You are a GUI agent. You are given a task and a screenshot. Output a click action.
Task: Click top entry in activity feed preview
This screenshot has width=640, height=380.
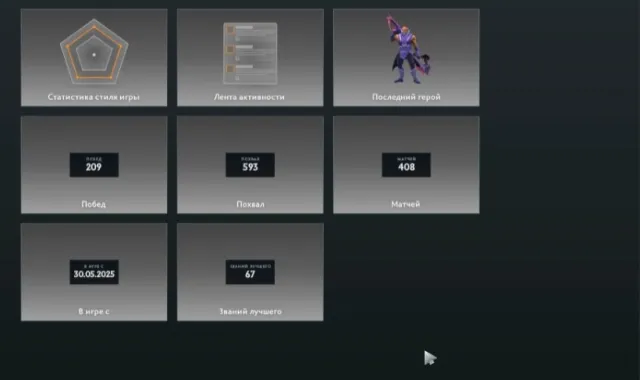[x=250, y=32]
